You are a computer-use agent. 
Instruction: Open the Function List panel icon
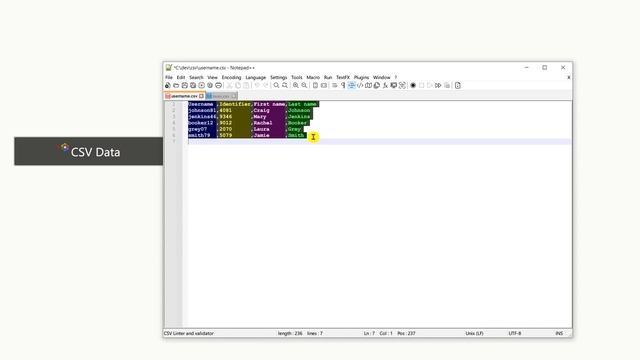pos(385,85)
